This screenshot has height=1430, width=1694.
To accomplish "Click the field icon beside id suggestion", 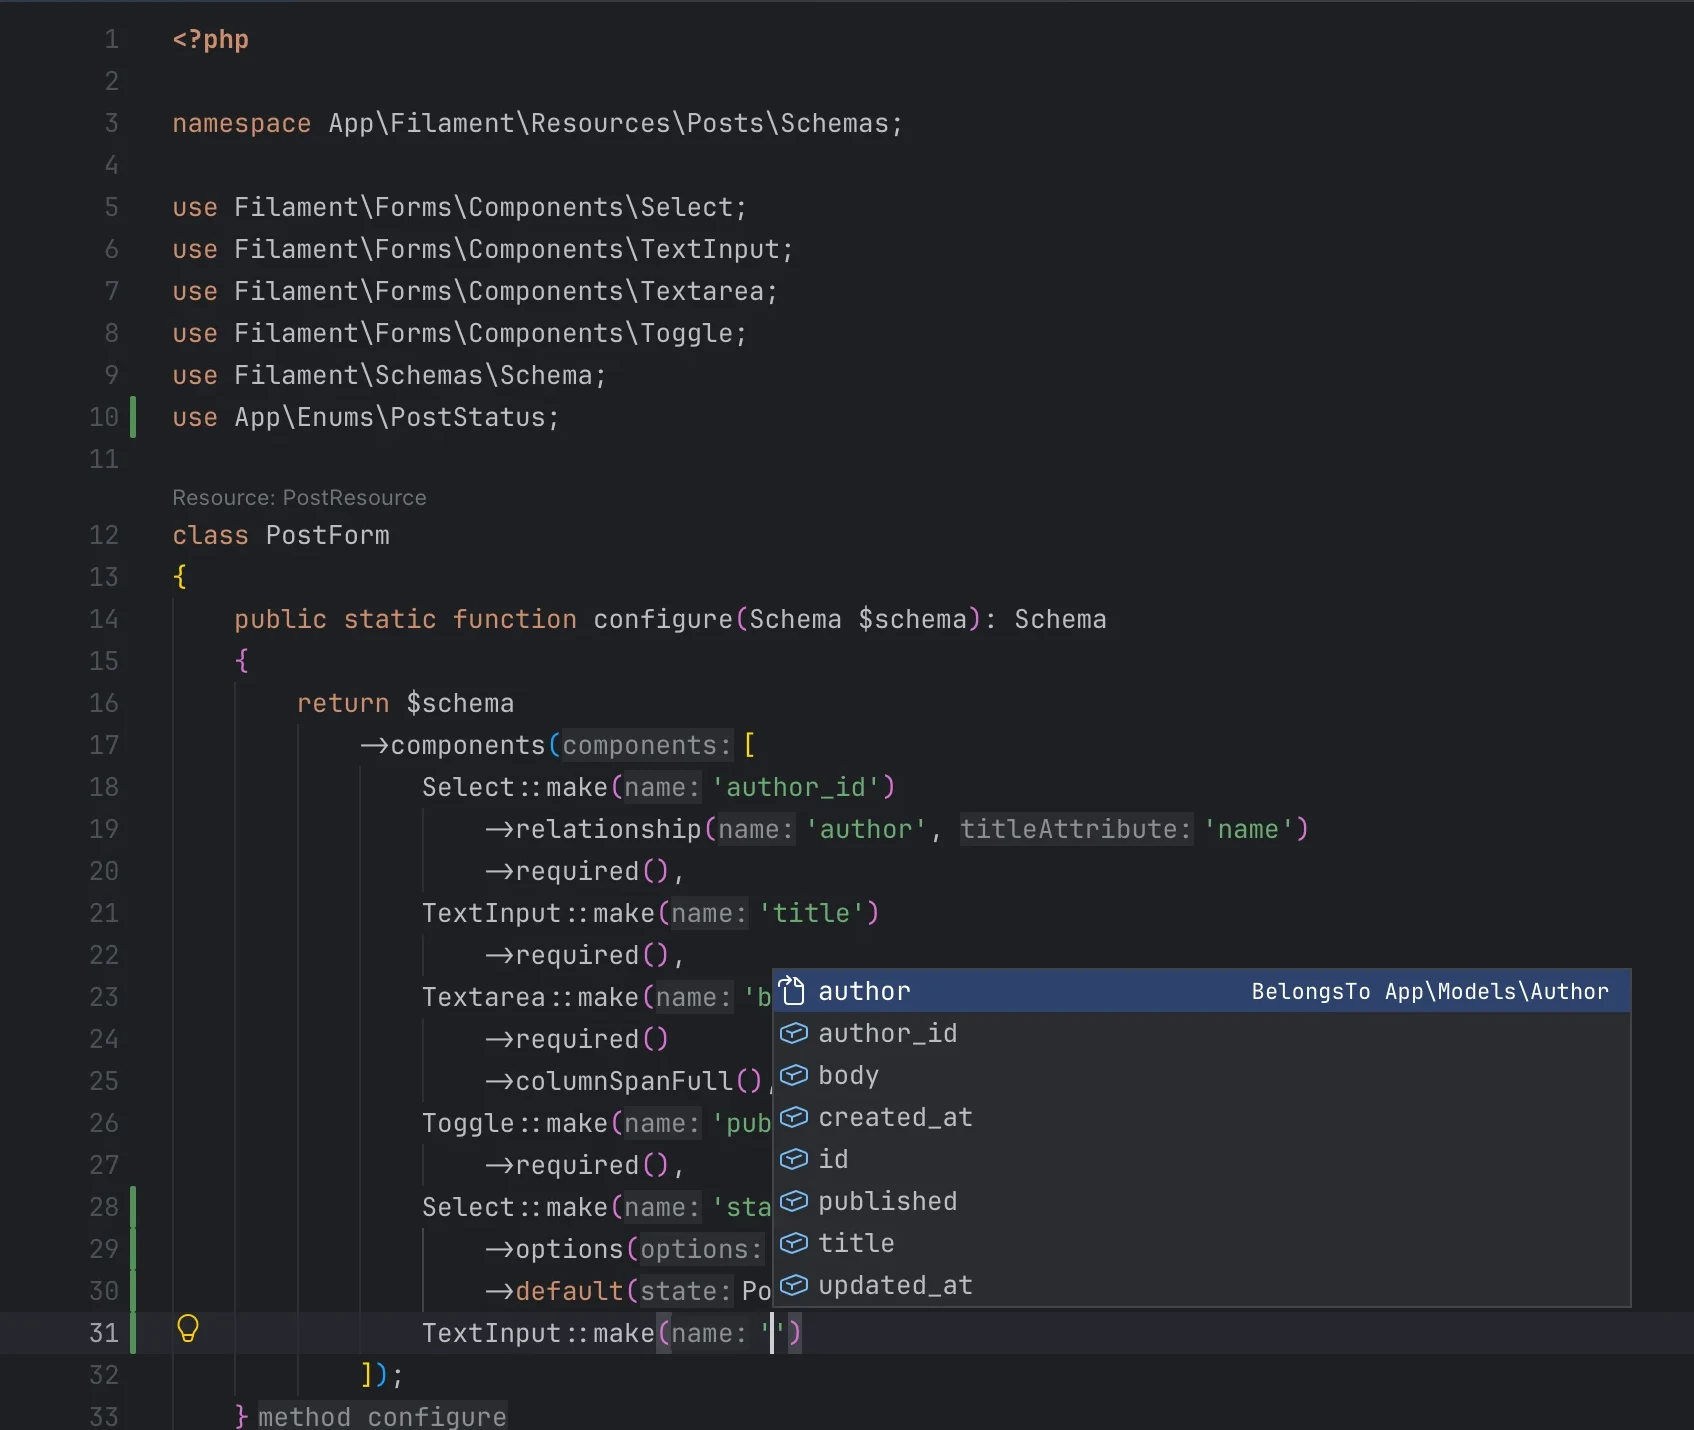I will (x=793, y=1159).
